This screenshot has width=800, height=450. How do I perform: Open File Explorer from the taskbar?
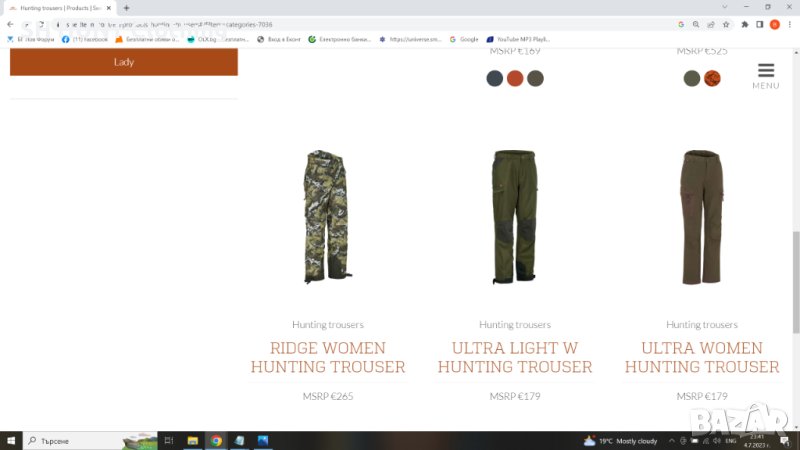tap(193, 440)
